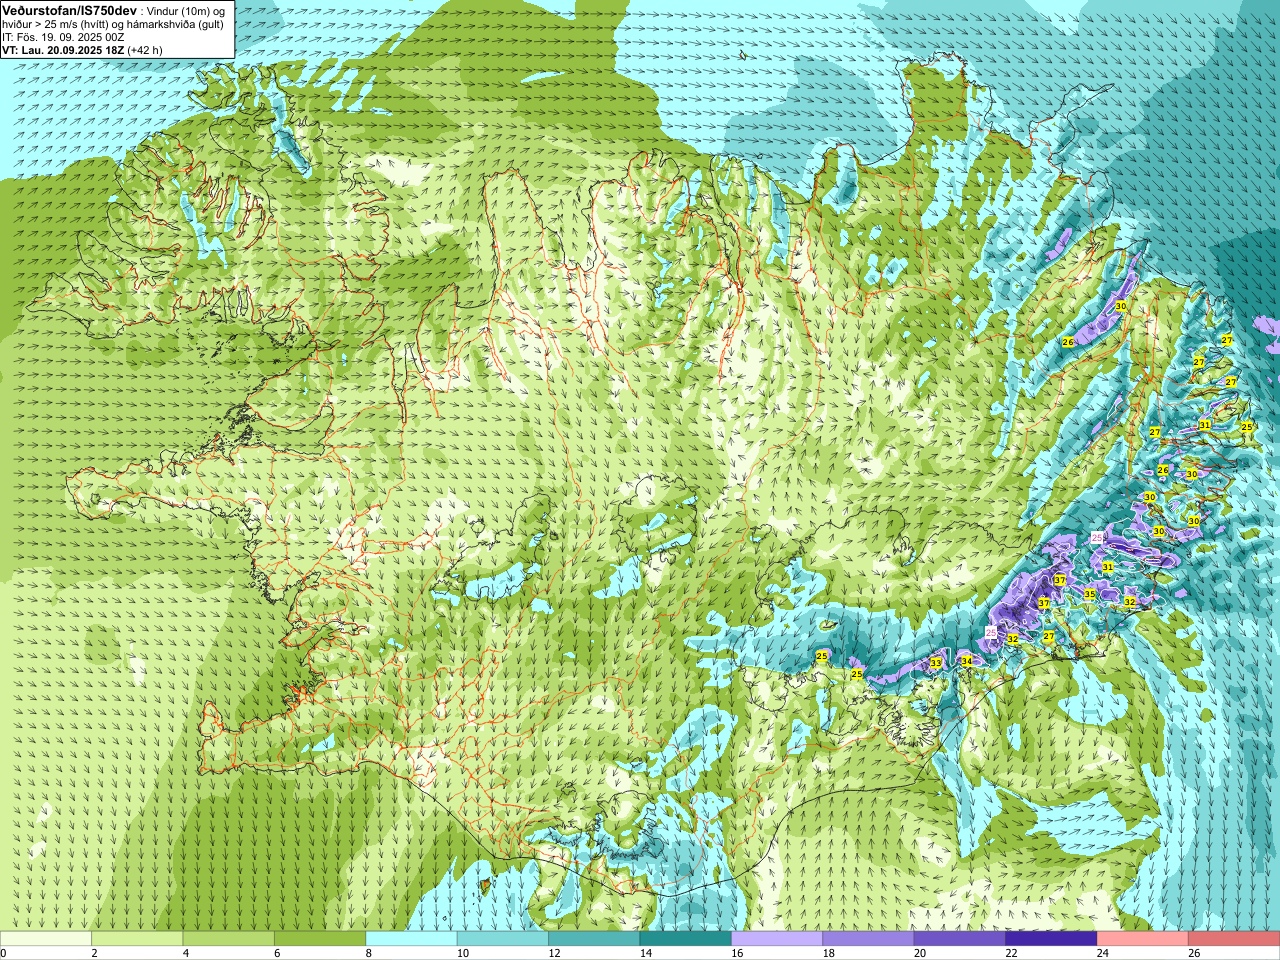Select the 6–8 m/s dark green swatch
1280x960 pixels.
click(x=320, y=939)
